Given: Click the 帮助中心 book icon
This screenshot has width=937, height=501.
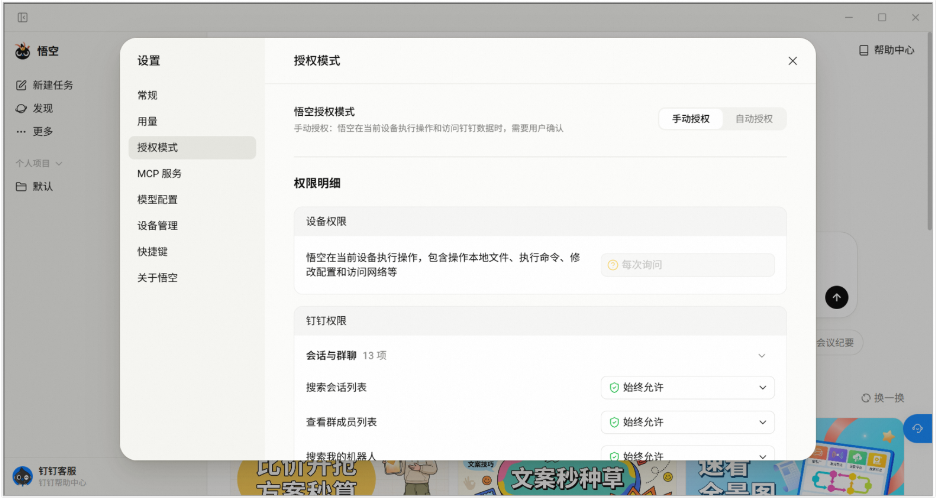Looking at the screenshot, I should (863, 50).
